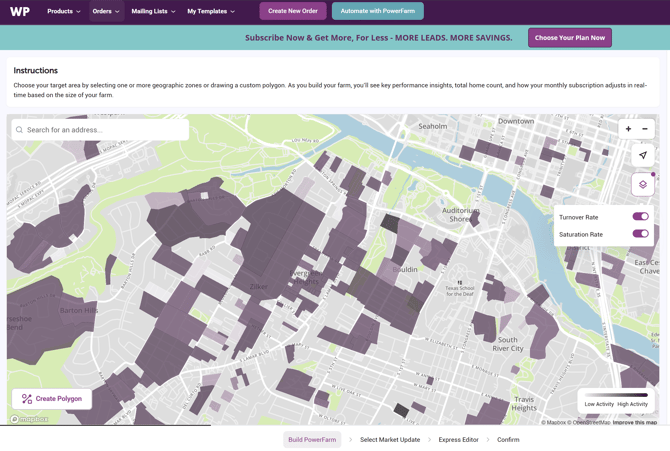
Task: Click the activity gradient legend bar
Action: coord(616,395)
